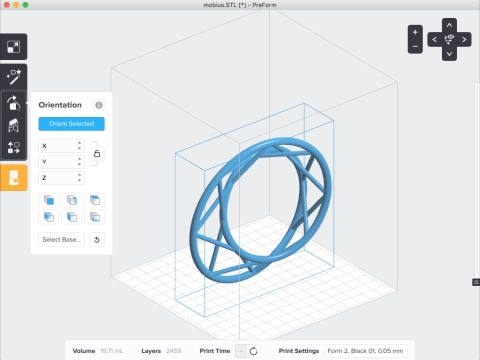Increase the Y rotation value

pyautogui.click(x=79, y=159)
